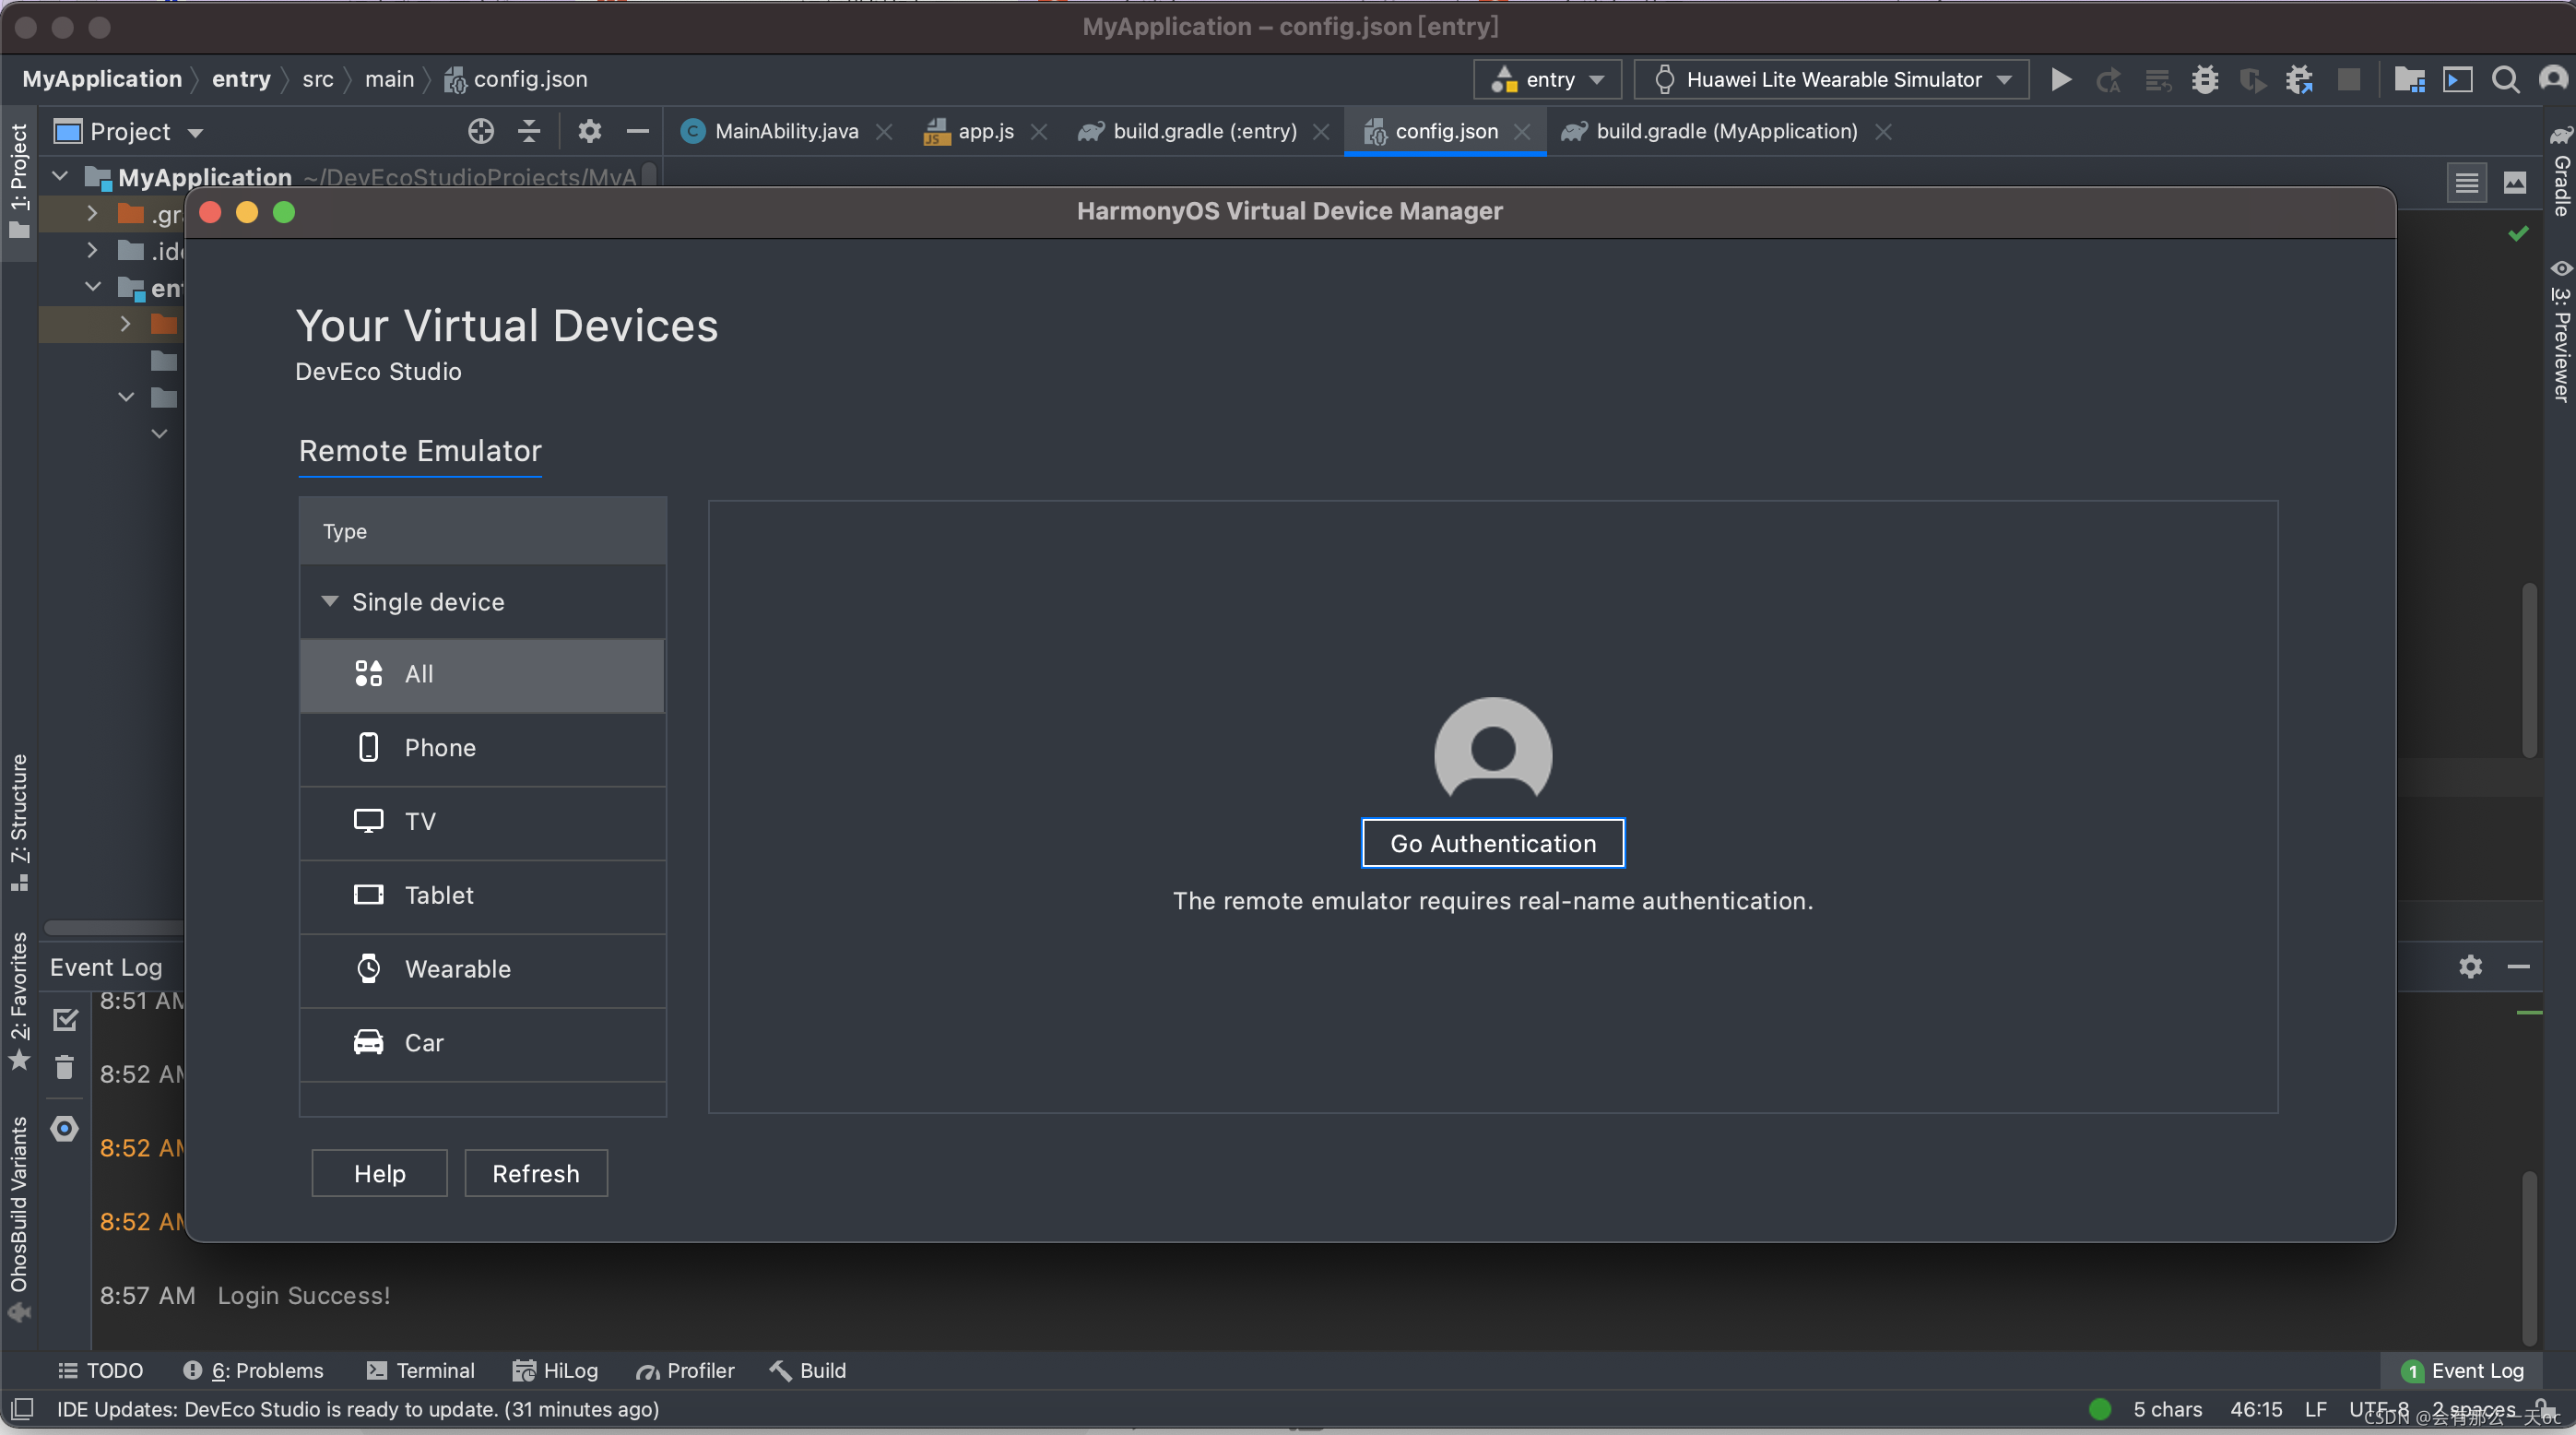Select the Remote Emulator tab
The image size is (2576, 1435).
coord(420,451)
